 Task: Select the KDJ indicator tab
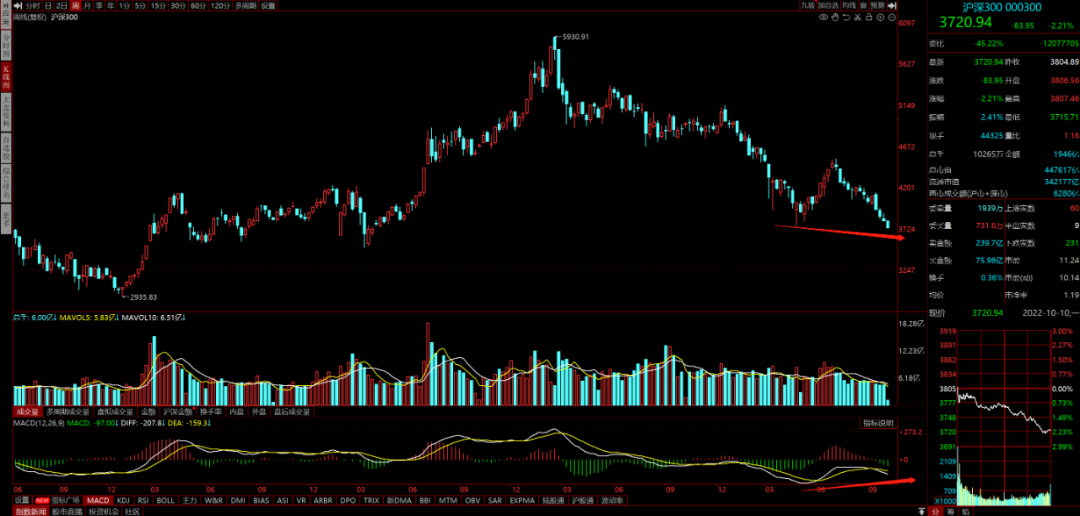123,499
